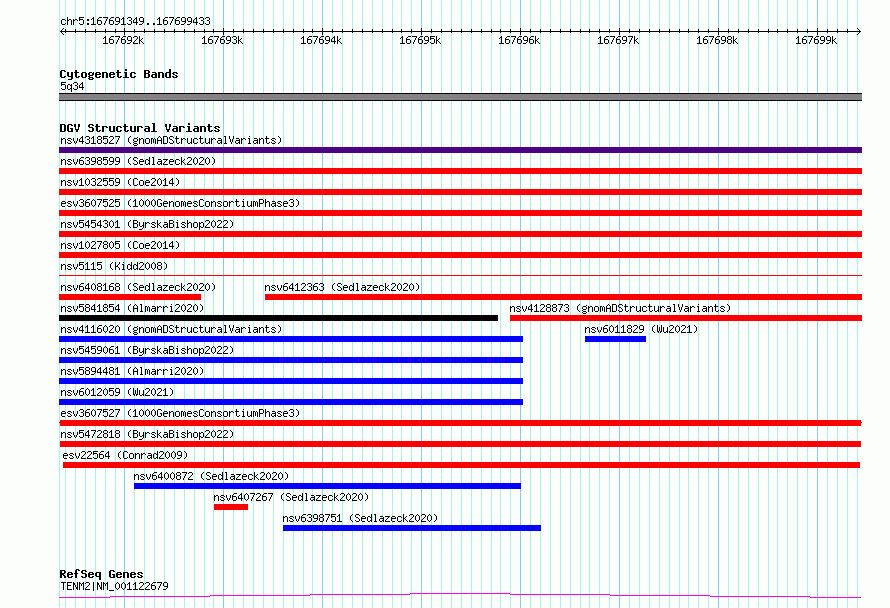Select the nsv5472818 (ByrskaBishop2022) label

(x=147, y=434)
